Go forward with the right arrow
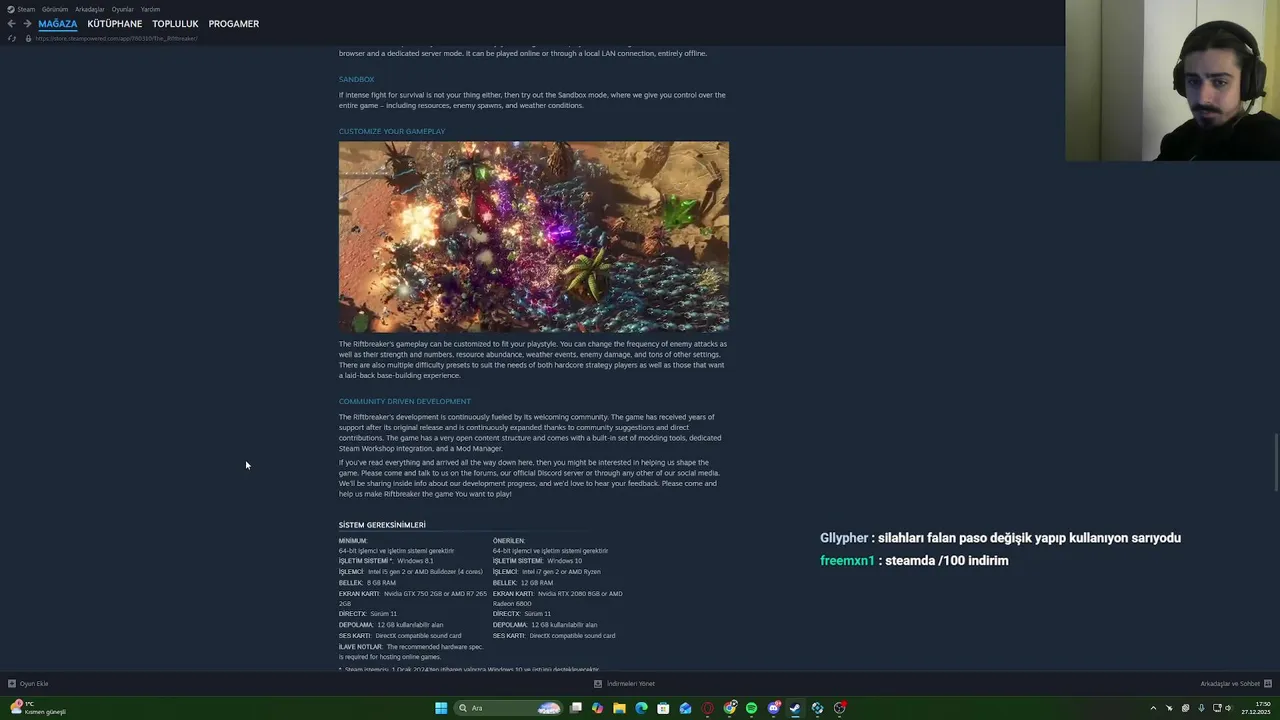The width and height of the screenshot is (1280, 720). click(26, 24)
